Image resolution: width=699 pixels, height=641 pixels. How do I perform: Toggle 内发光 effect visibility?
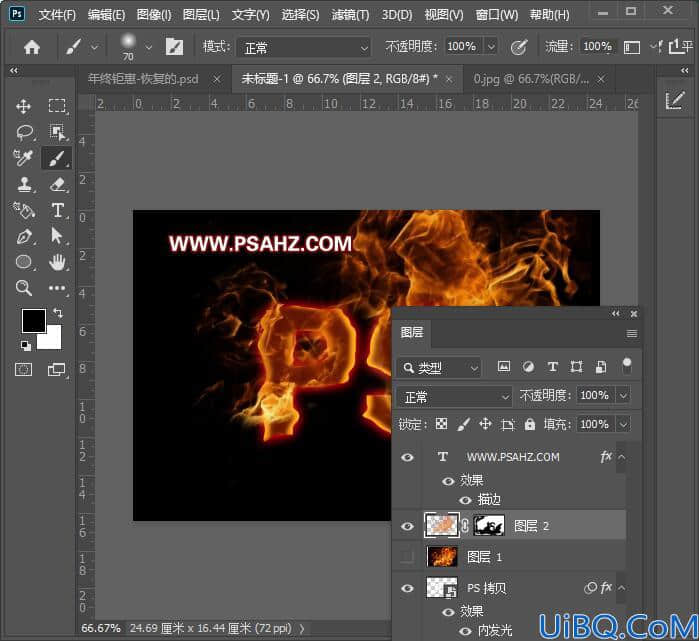pyautogui.click(x=465, y=631)
